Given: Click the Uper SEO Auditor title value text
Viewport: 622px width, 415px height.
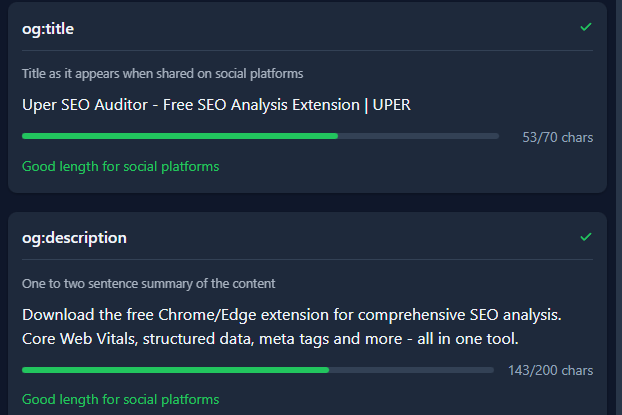Looking at the screenshot, I should point(216,104).
